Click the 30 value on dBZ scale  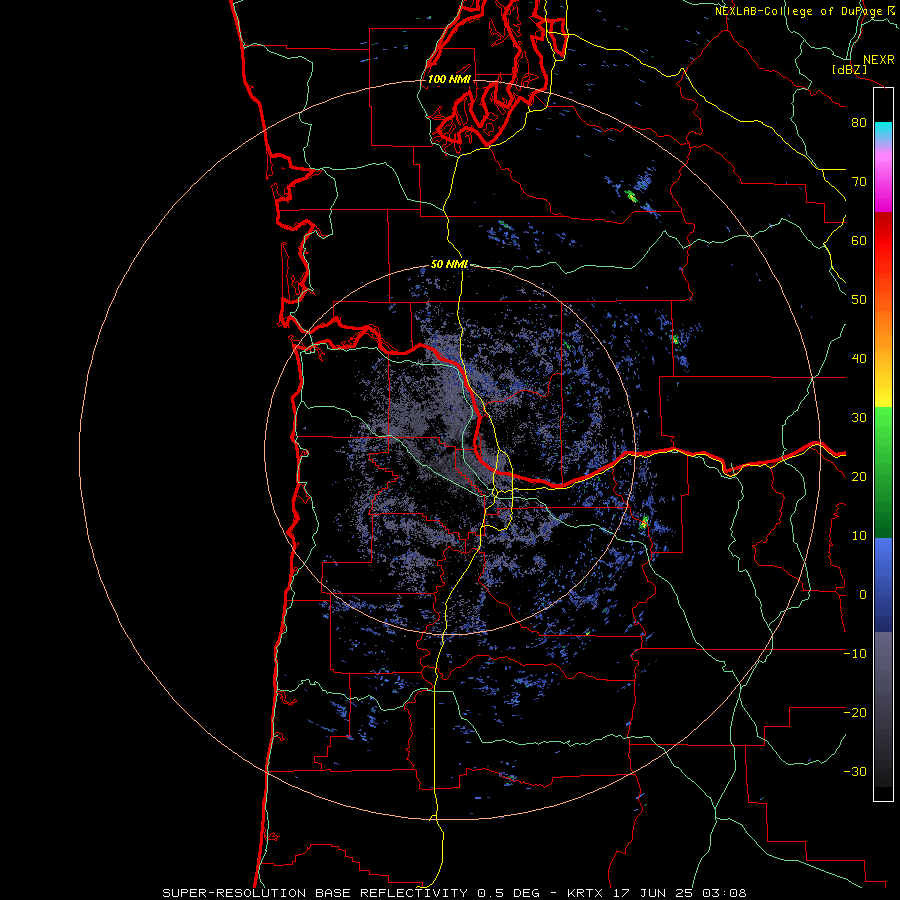click(859, 417)
